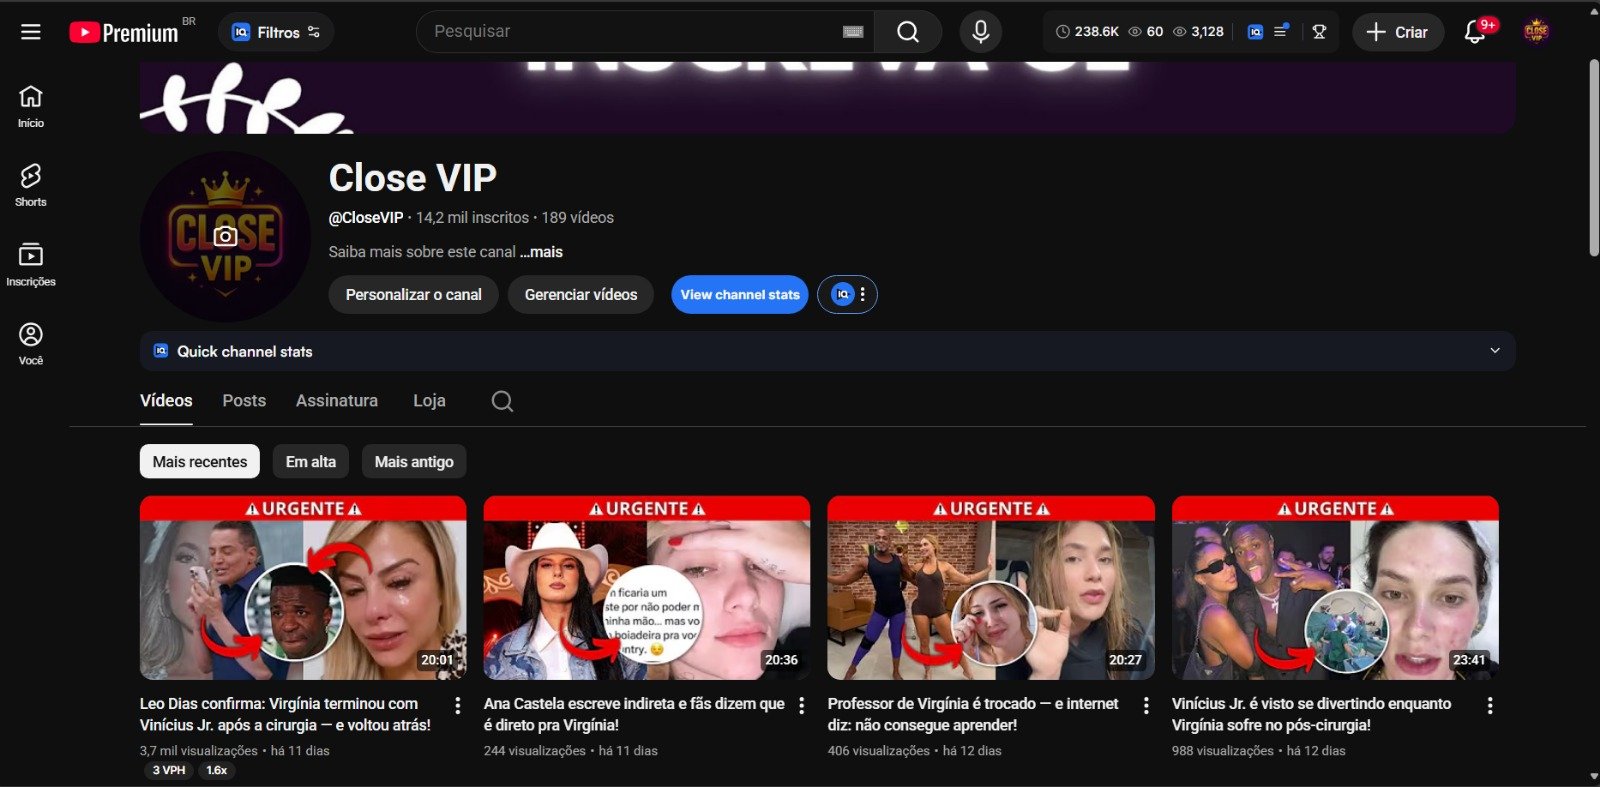Viewport: 1600px width, 787px height.
Task: Select the Mais antigo filter chip
Action: pos(414,461)
